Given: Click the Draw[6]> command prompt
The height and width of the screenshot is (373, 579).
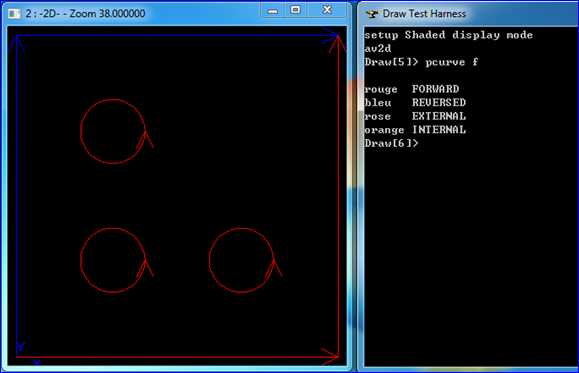Looking at the screenshot, I should pyautogui.click(x=391, y=143).
